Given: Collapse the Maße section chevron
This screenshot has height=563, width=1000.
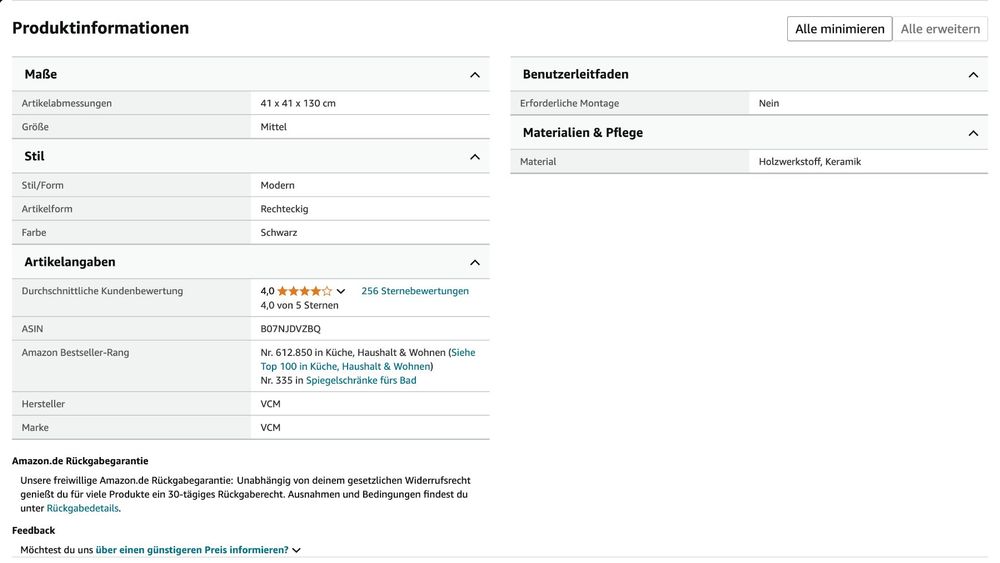Looking at the screenshot, I should [x=474, y=75].
